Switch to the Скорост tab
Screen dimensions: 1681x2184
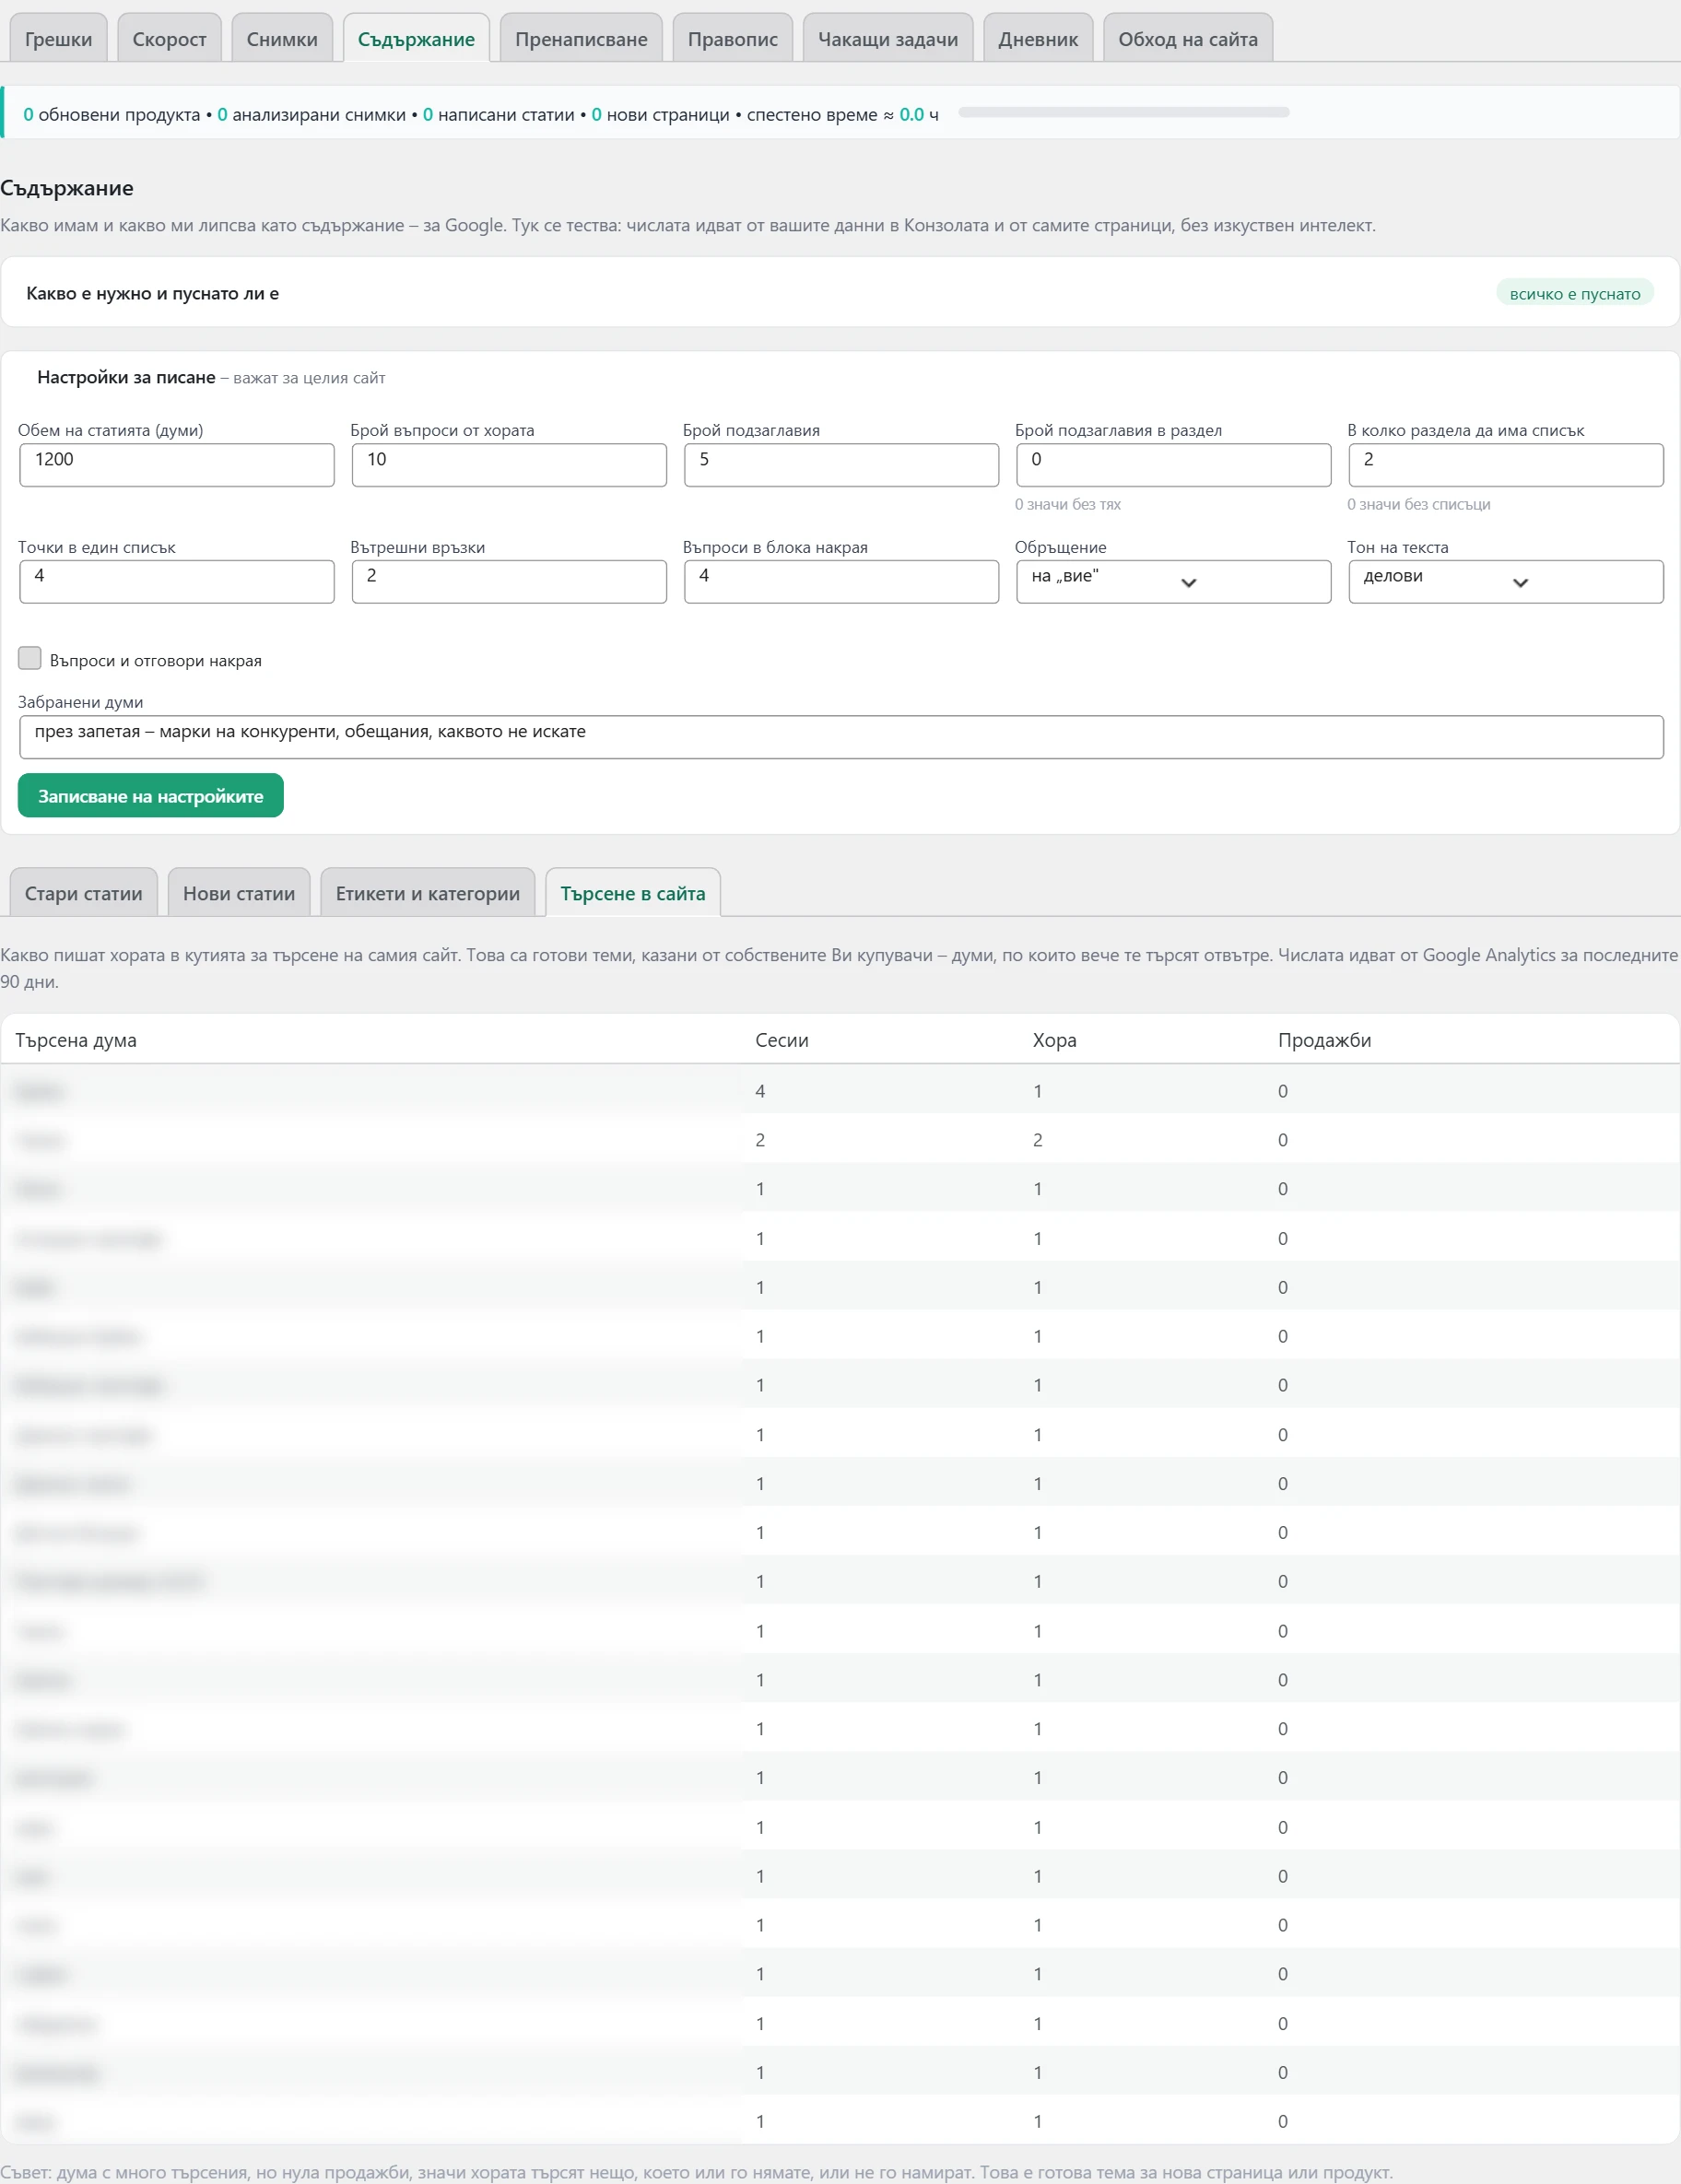[169, 38]
